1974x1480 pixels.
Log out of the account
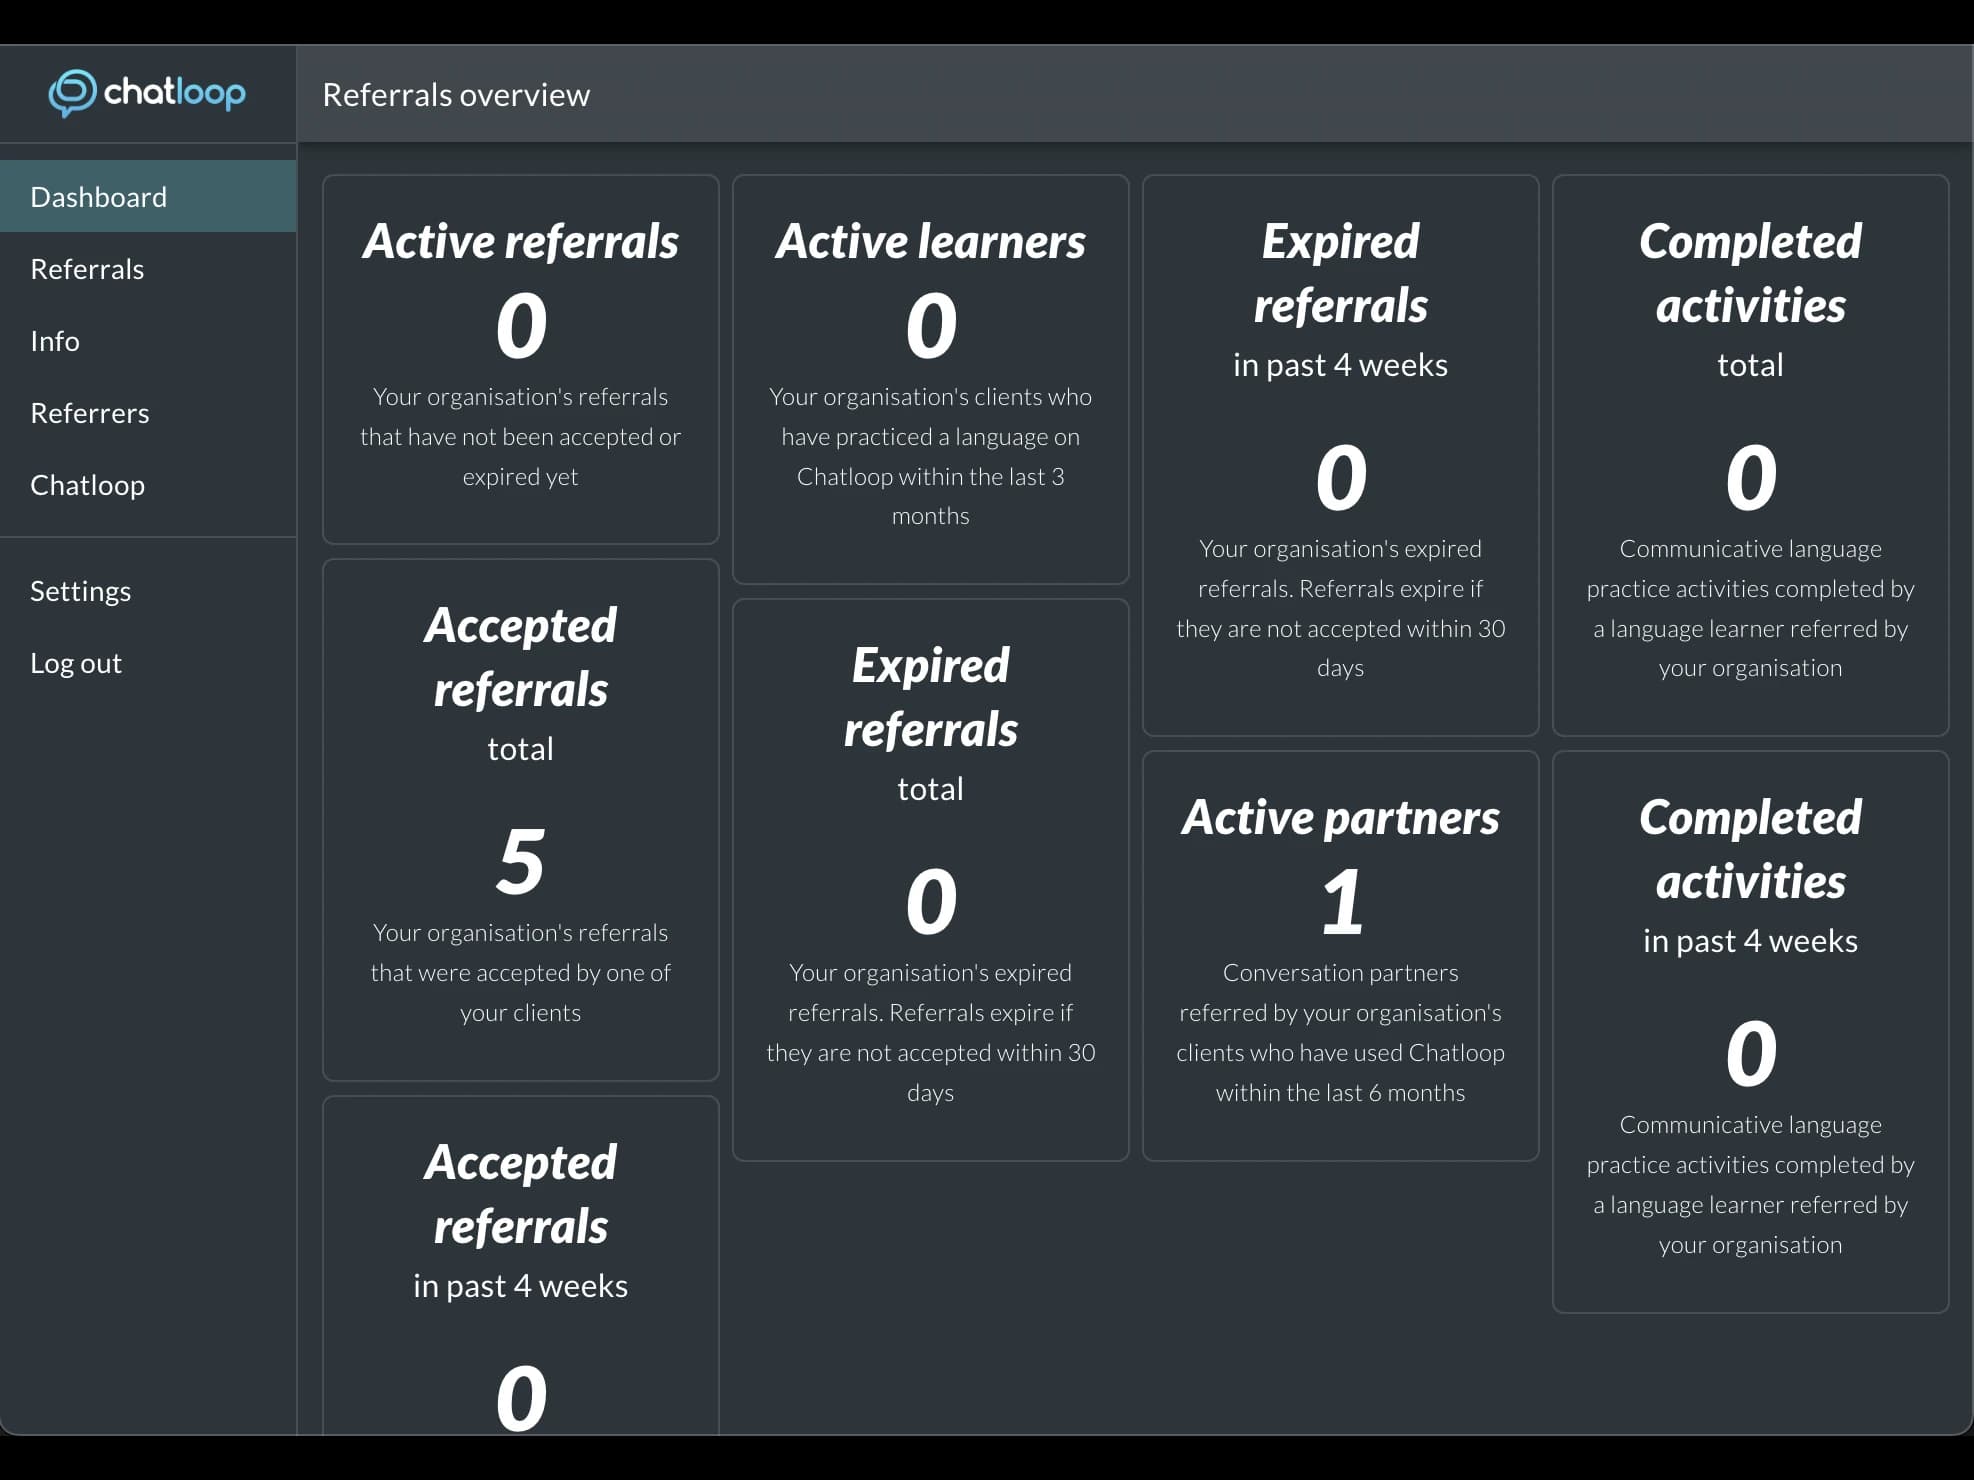(x=76, y=662)
